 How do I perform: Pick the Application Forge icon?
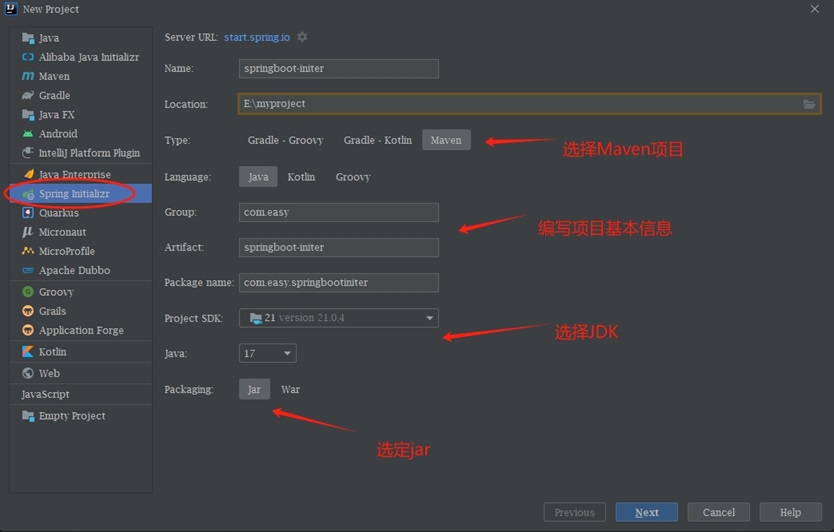28,330
